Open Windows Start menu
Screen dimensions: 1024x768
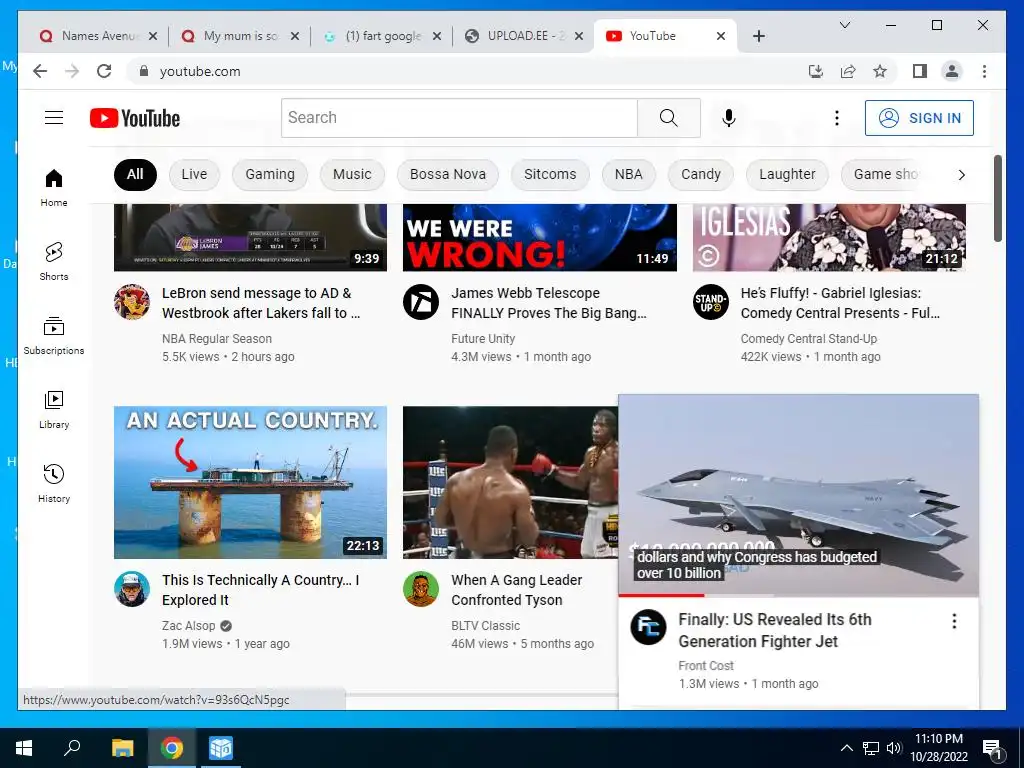[24, 748]
